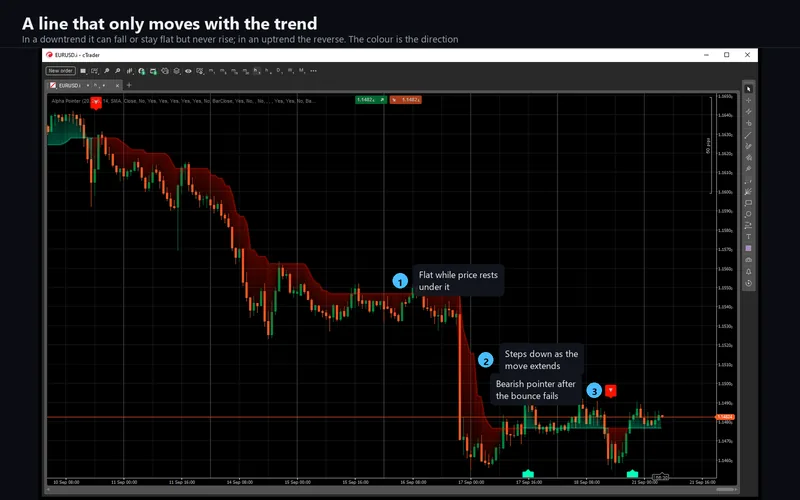Viewport: 800px width, 500px height.
Task: Click the zoom in magnifier icon
Action: 107,71
